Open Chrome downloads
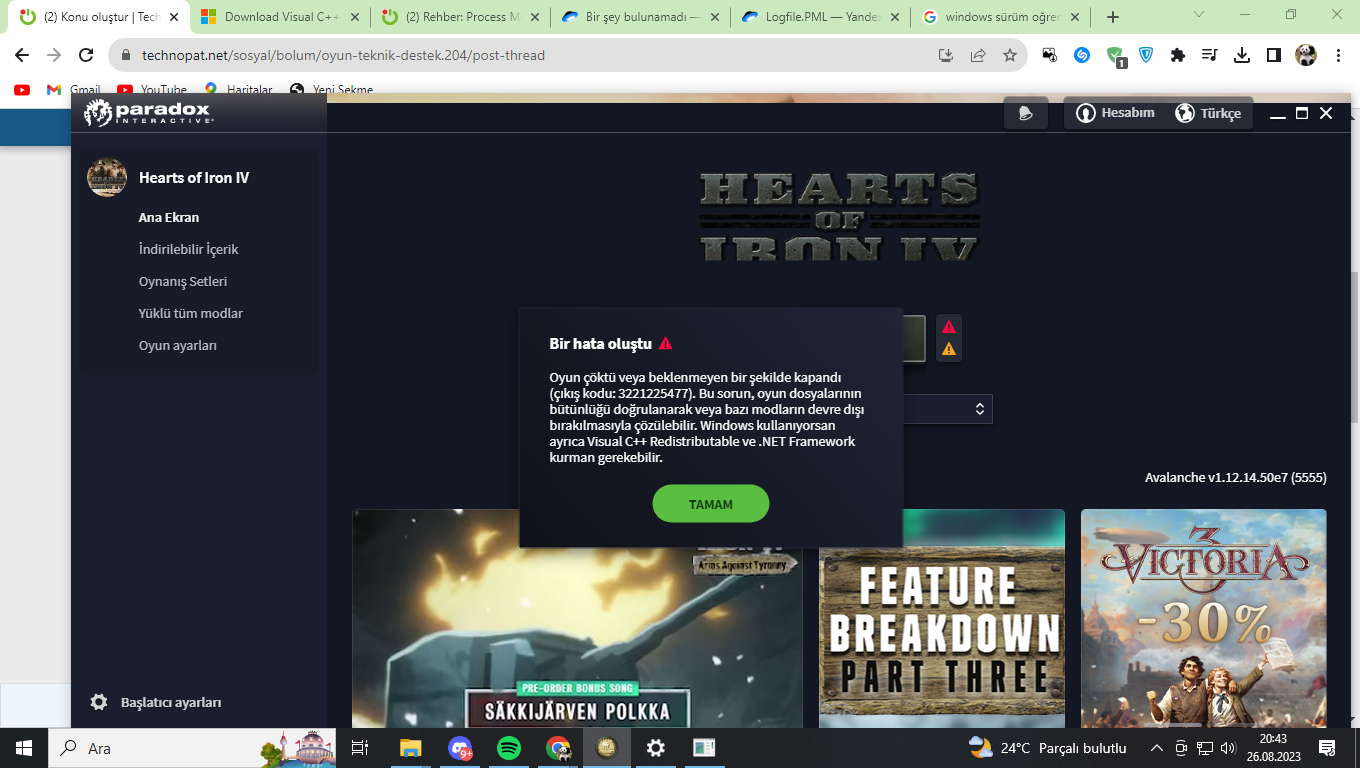This screenshot has height=768, width=1360. click(1242, 55)
